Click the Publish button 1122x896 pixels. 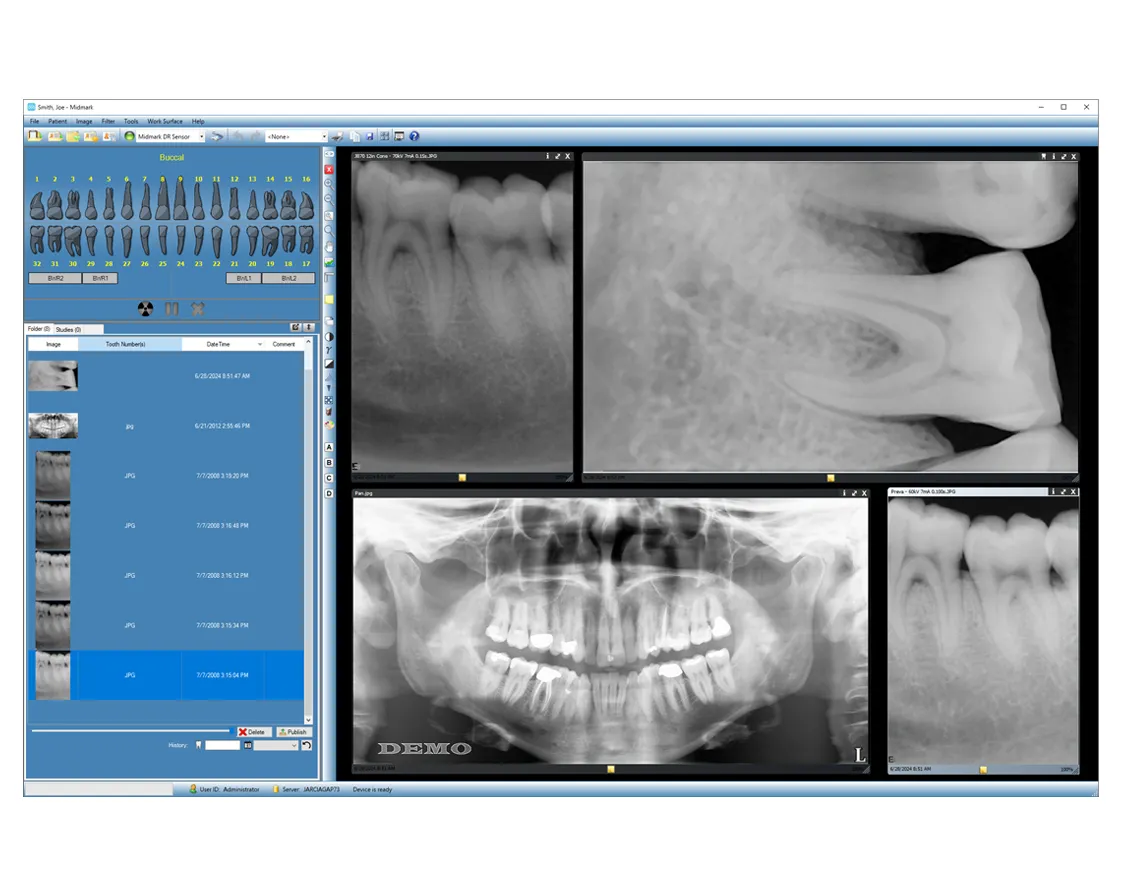293,731
